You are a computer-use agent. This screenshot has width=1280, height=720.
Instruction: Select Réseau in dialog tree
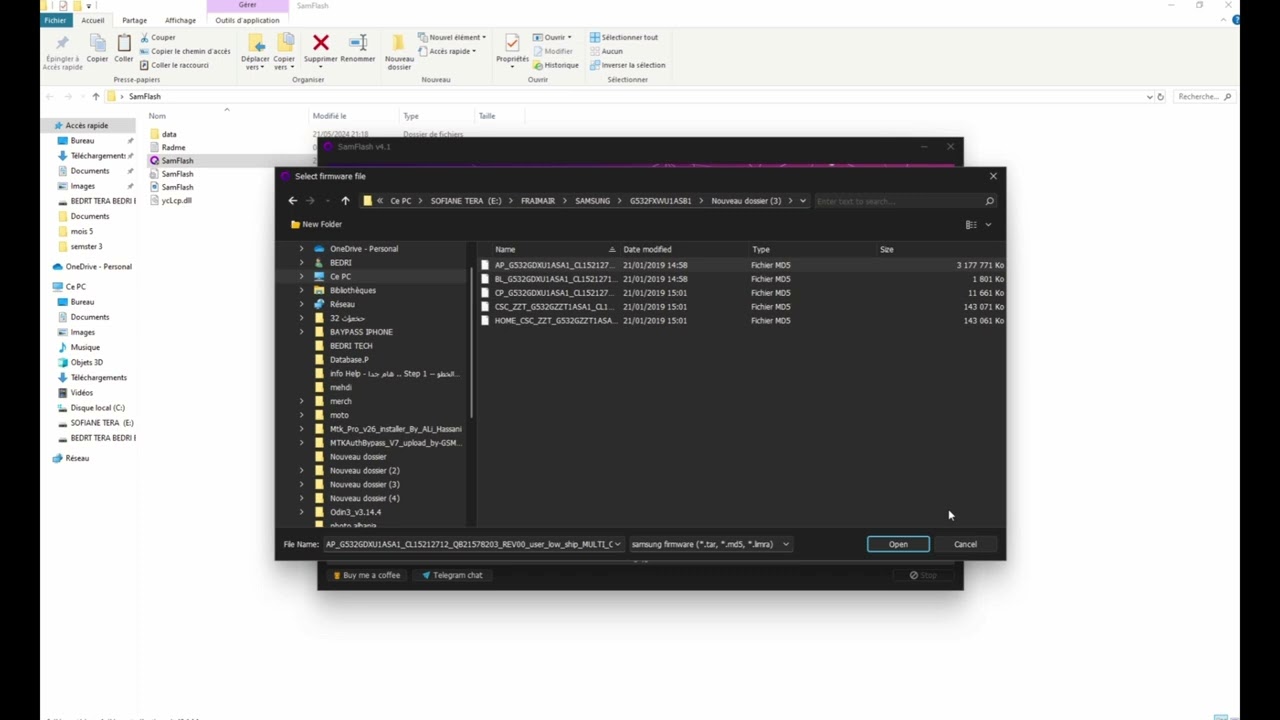pyautogui.click(x=342, y=304)
